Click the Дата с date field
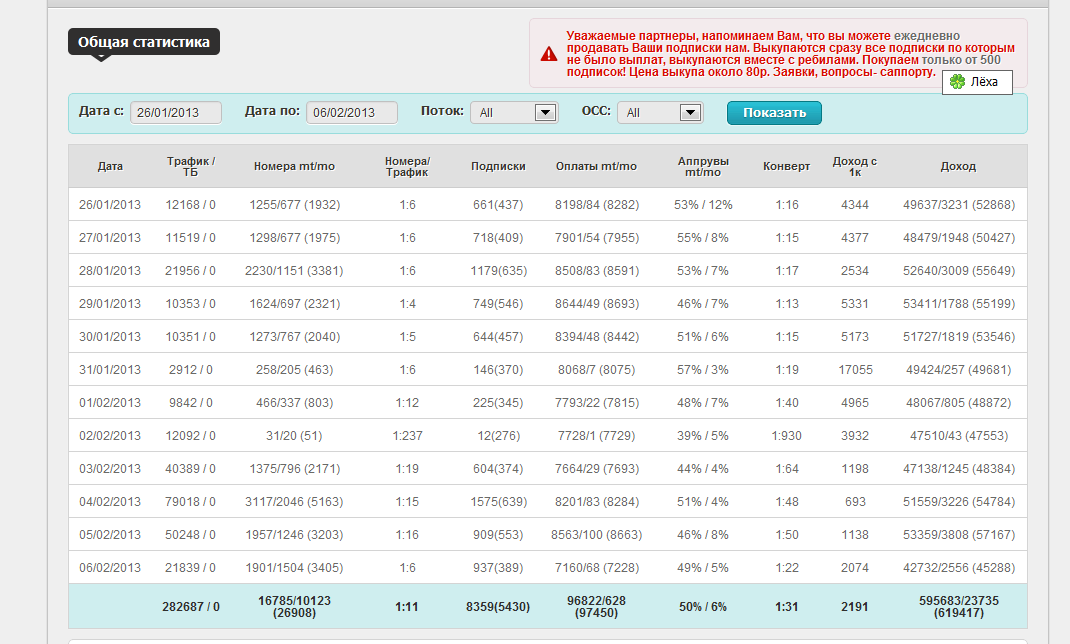1070x644 pixels. click(x=176, y=113)
